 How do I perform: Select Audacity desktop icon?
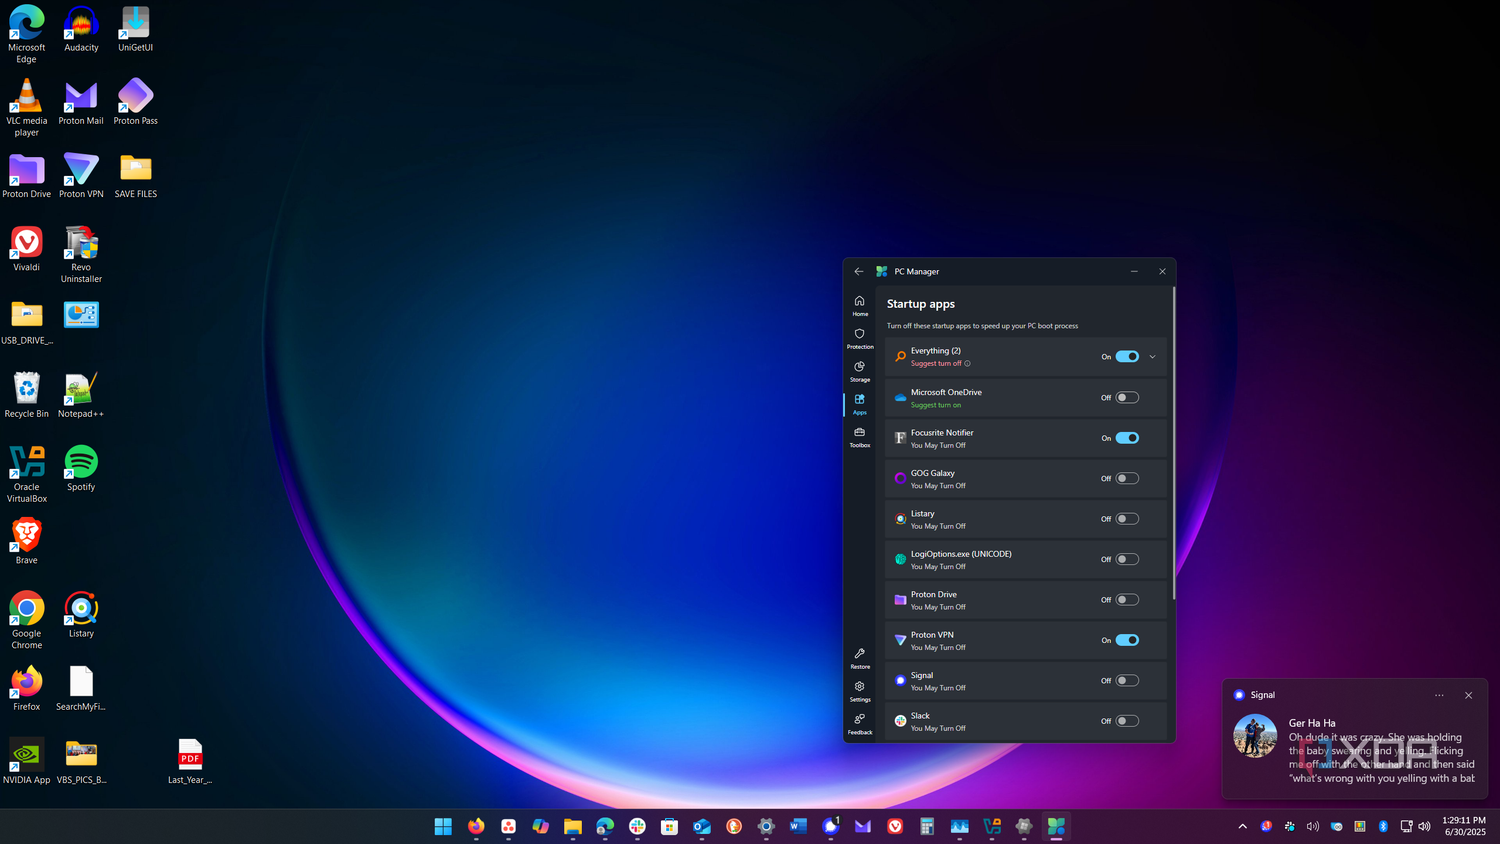[81, 29]
